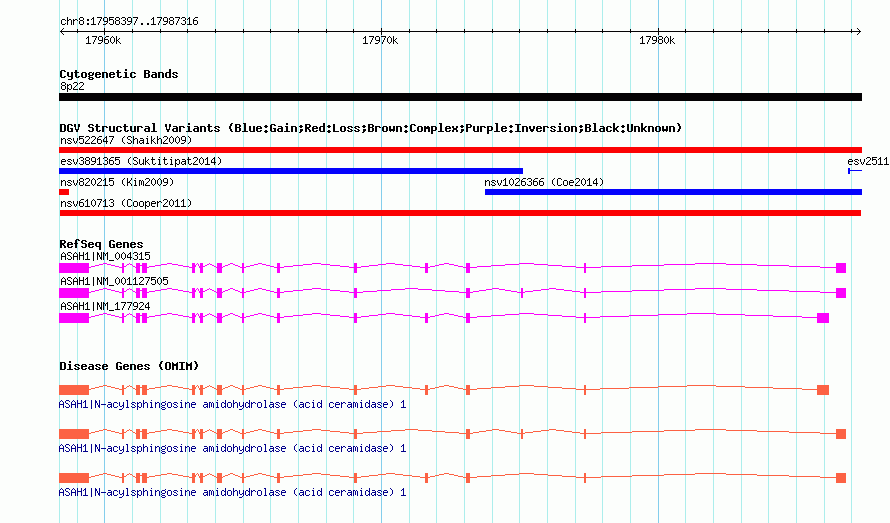Open the RefSeq Genes track heading

point(101,244)
